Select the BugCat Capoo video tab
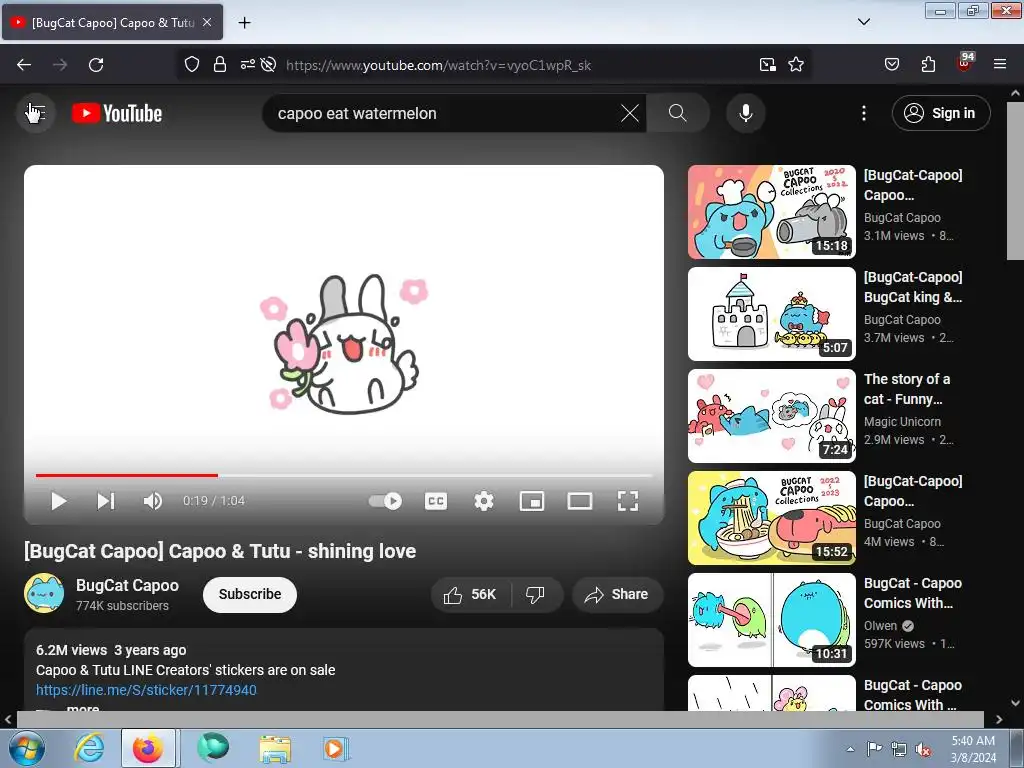1024x768 pixels. pyautogui.click(x=112, y=23)
